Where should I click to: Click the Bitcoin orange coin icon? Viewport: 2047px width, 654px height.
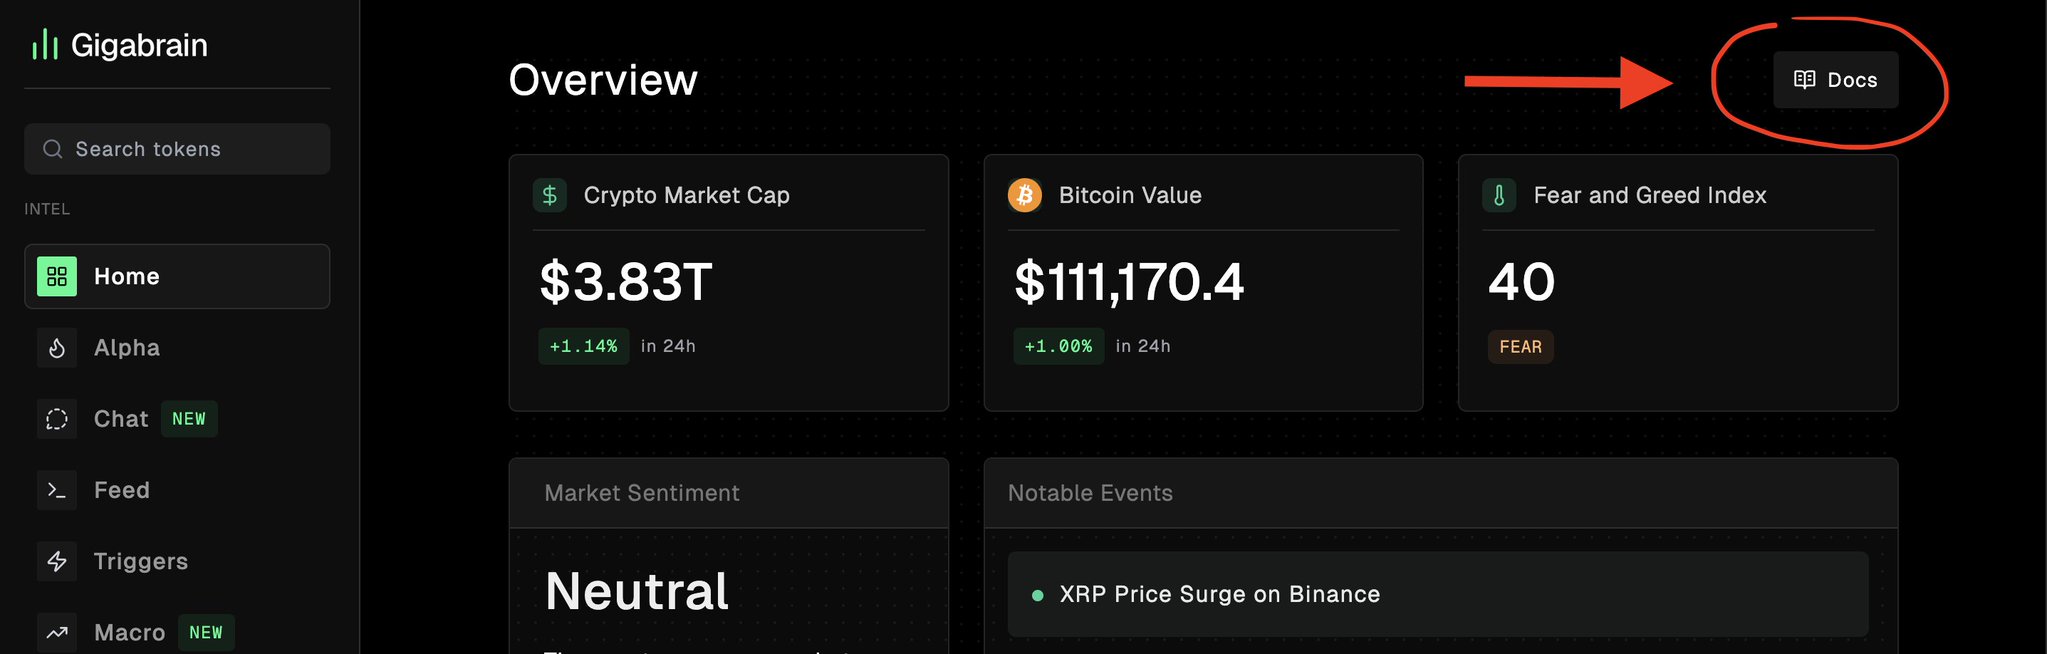(1024, 195)
